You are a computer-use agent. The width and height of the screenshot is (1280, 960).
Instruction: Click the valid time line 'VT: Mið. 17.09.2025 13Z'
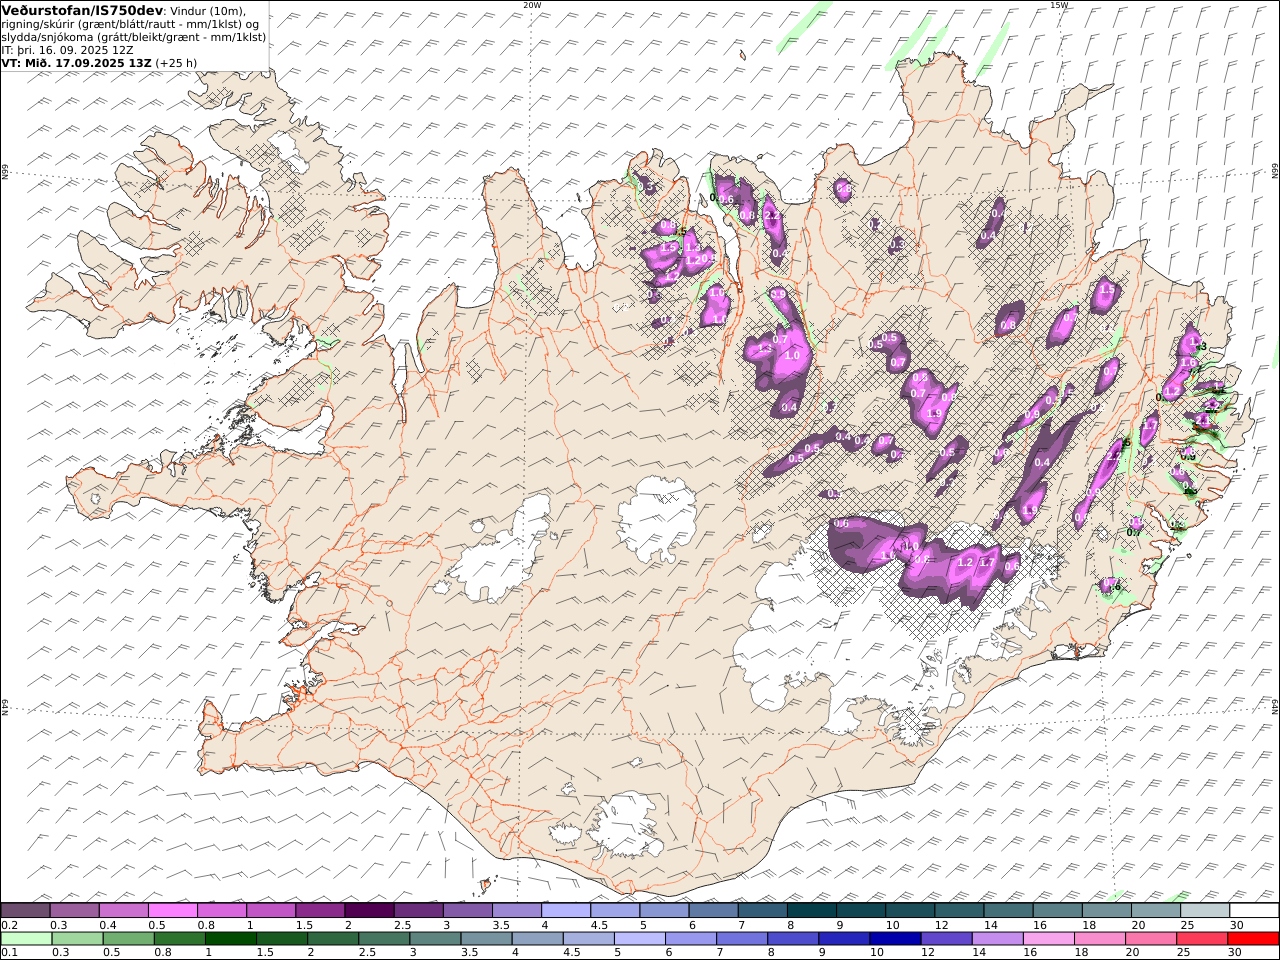[x=77, y=62]
